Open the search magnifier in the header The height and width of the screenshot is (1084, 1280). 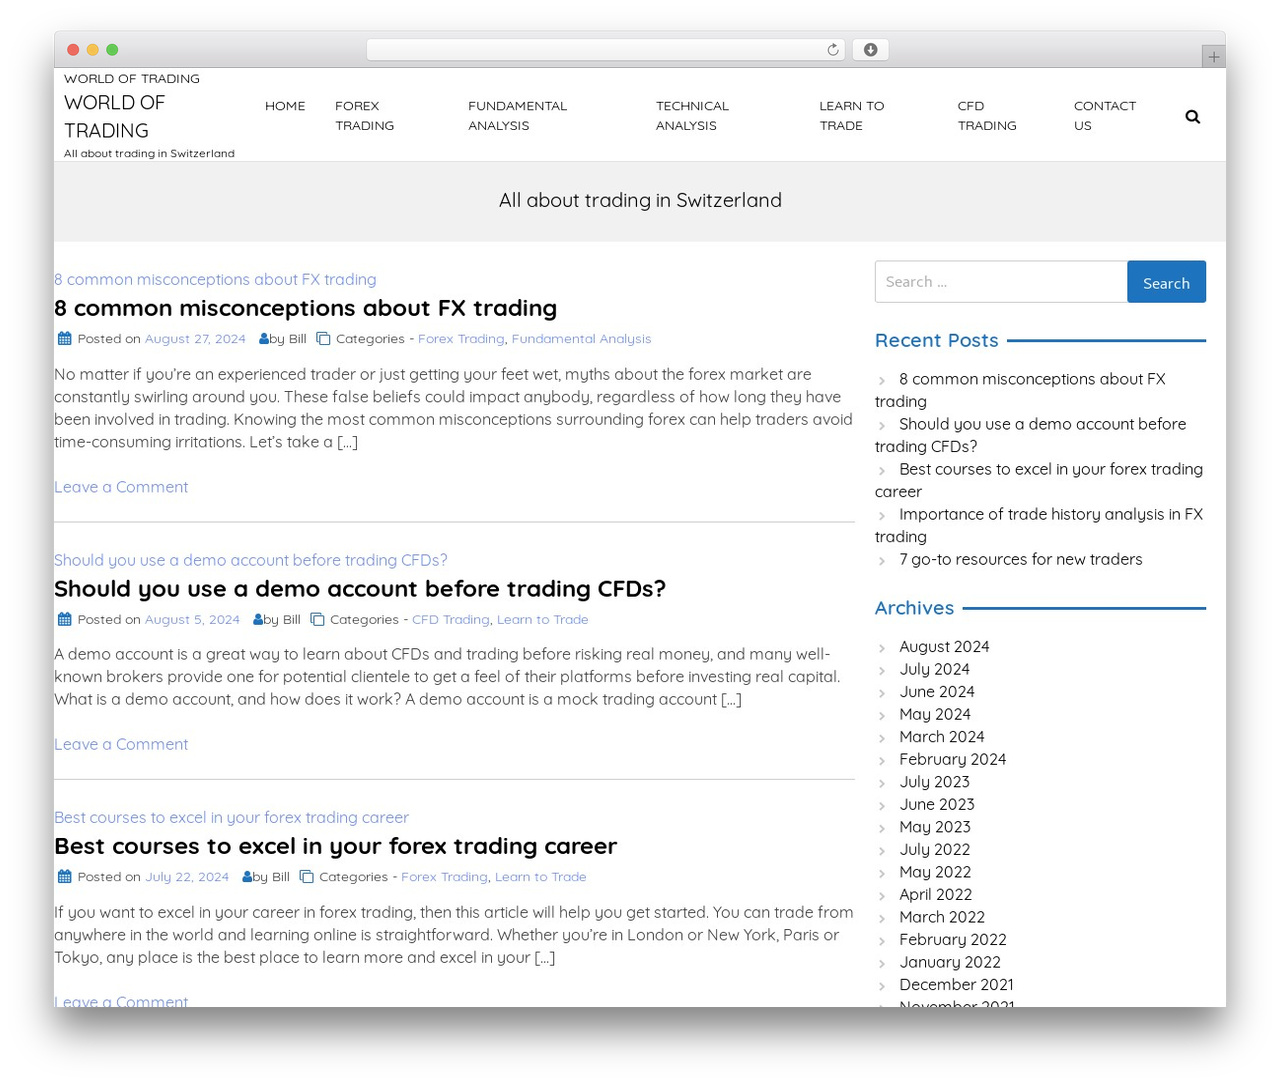click(x=1192, y=117)
